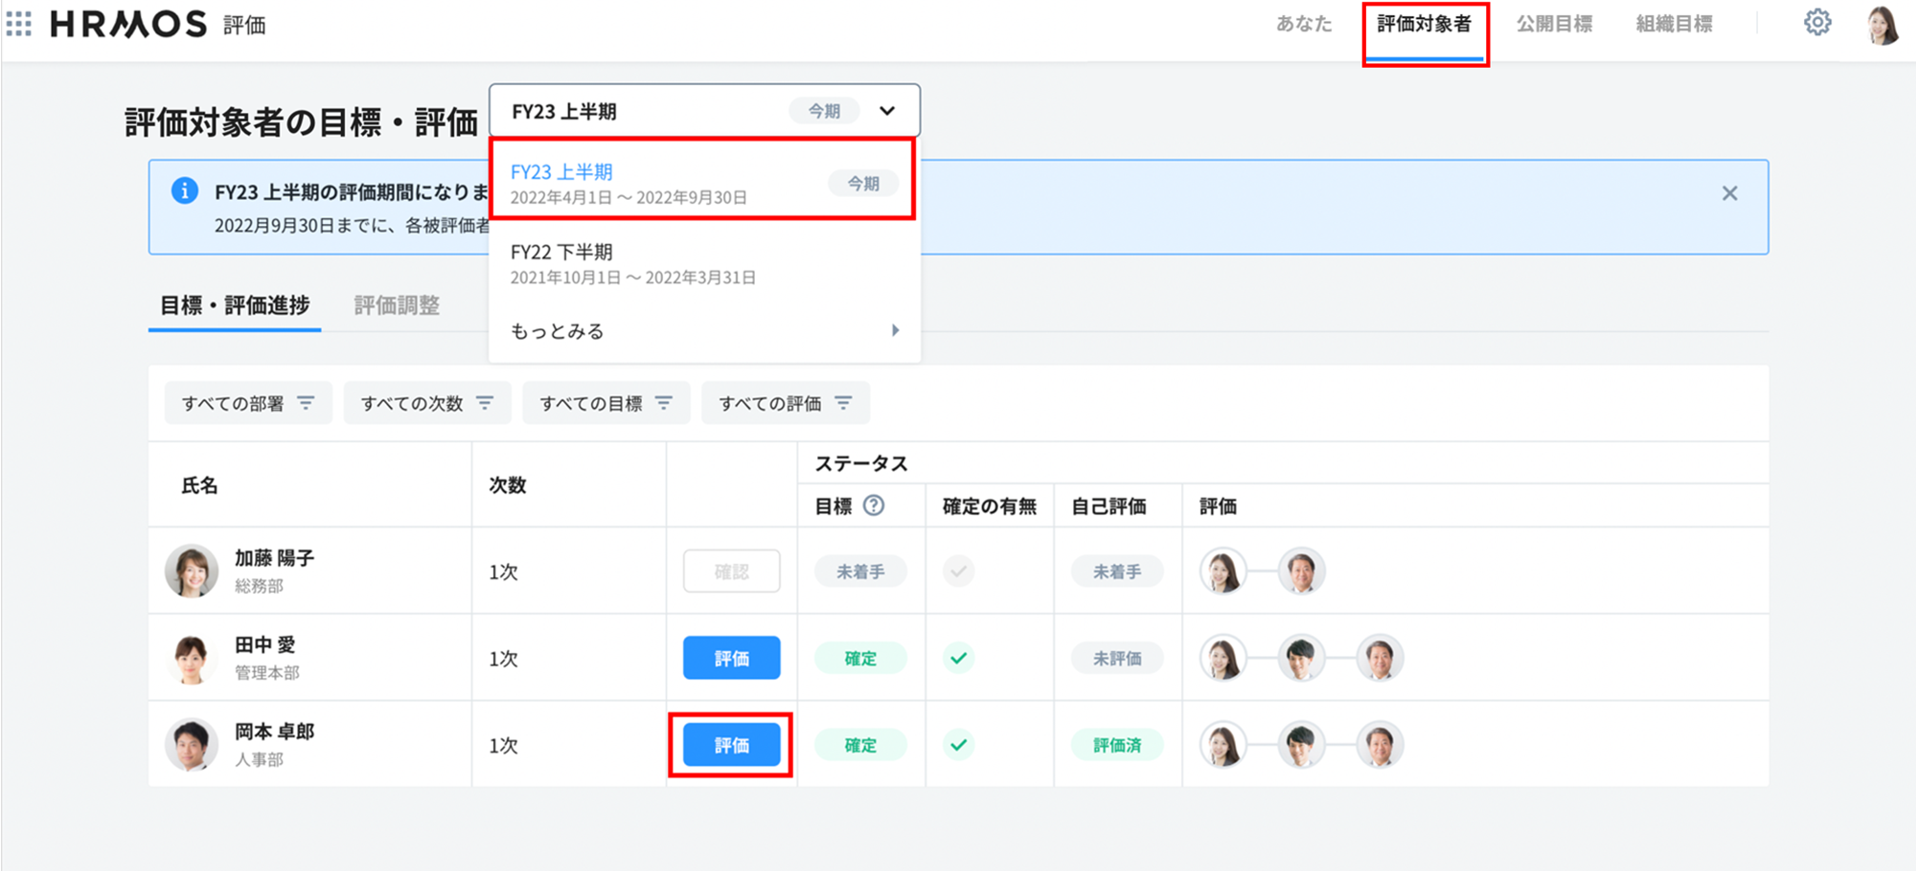
Task: Collapse the FY23 上半期 period dropdown
Action: pyautogui.click(x=886, y=111)
